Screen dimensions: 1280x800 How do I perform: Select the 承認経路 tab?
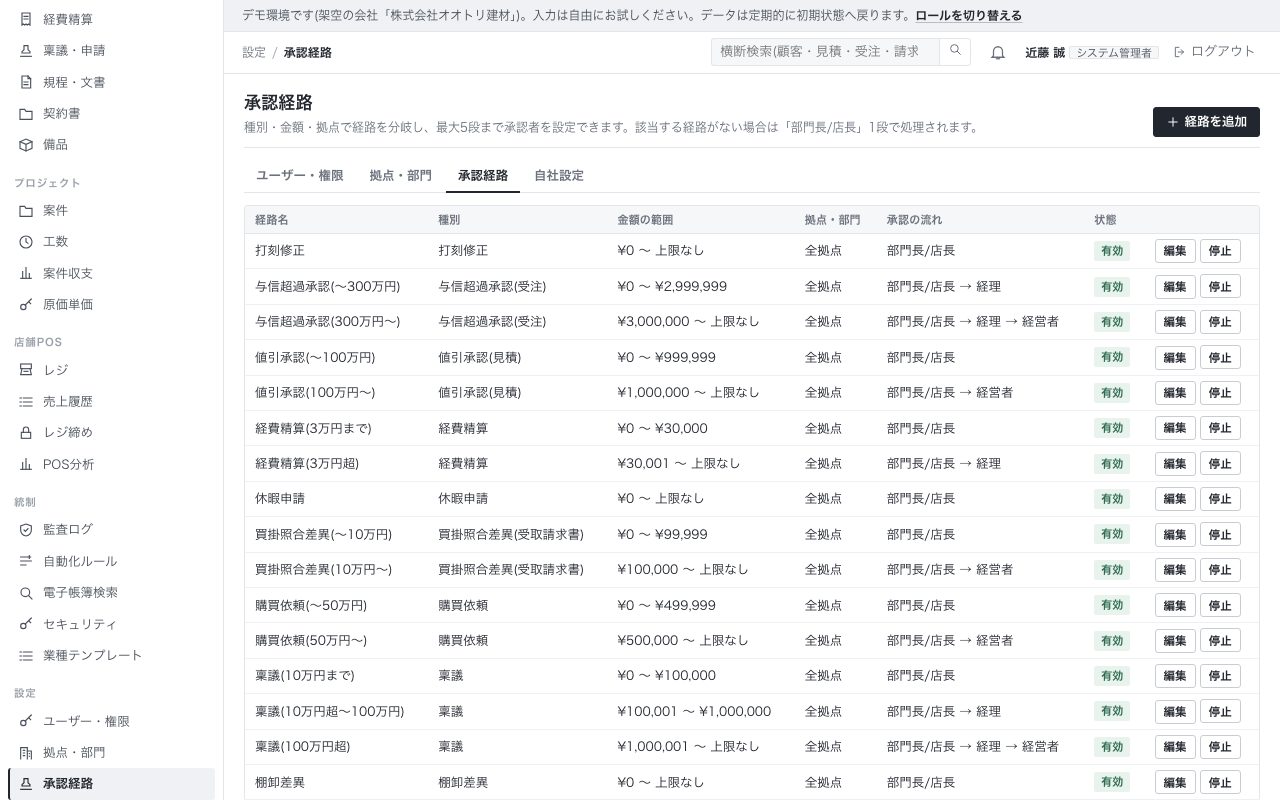coord(483,175)
